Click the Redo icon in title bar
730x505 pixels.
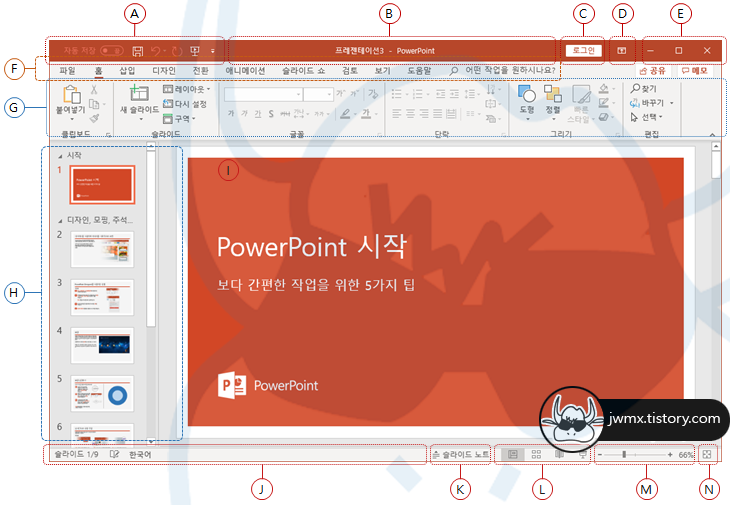(x=177, y=51)
